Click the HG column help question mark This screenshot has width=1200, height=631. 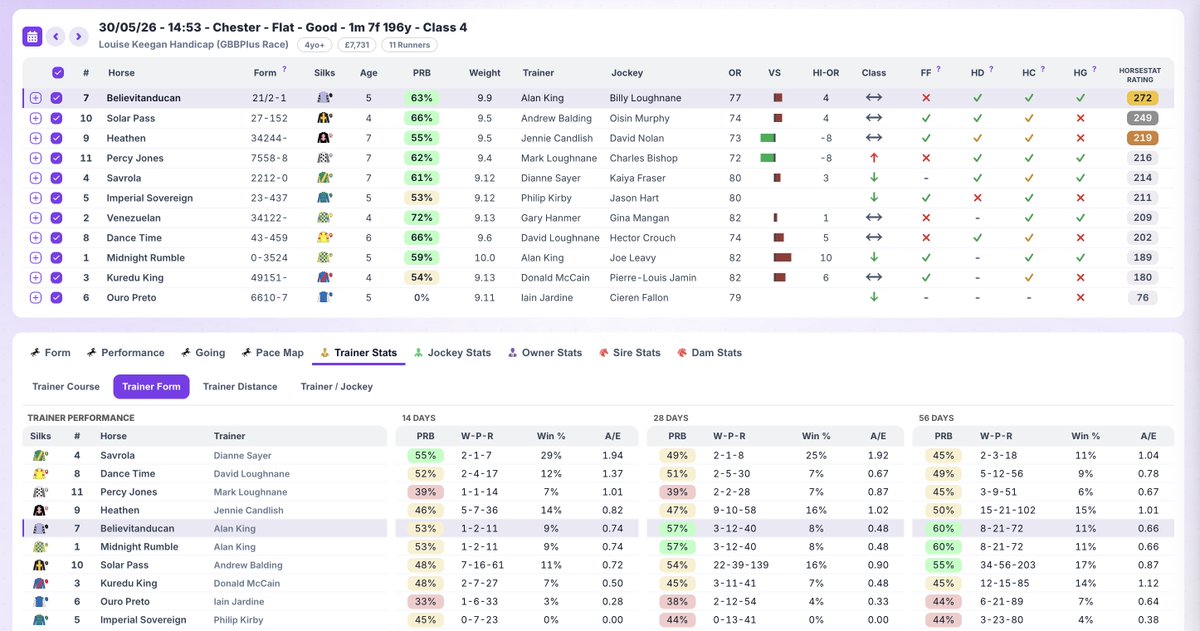click(x=1093, y=69)
